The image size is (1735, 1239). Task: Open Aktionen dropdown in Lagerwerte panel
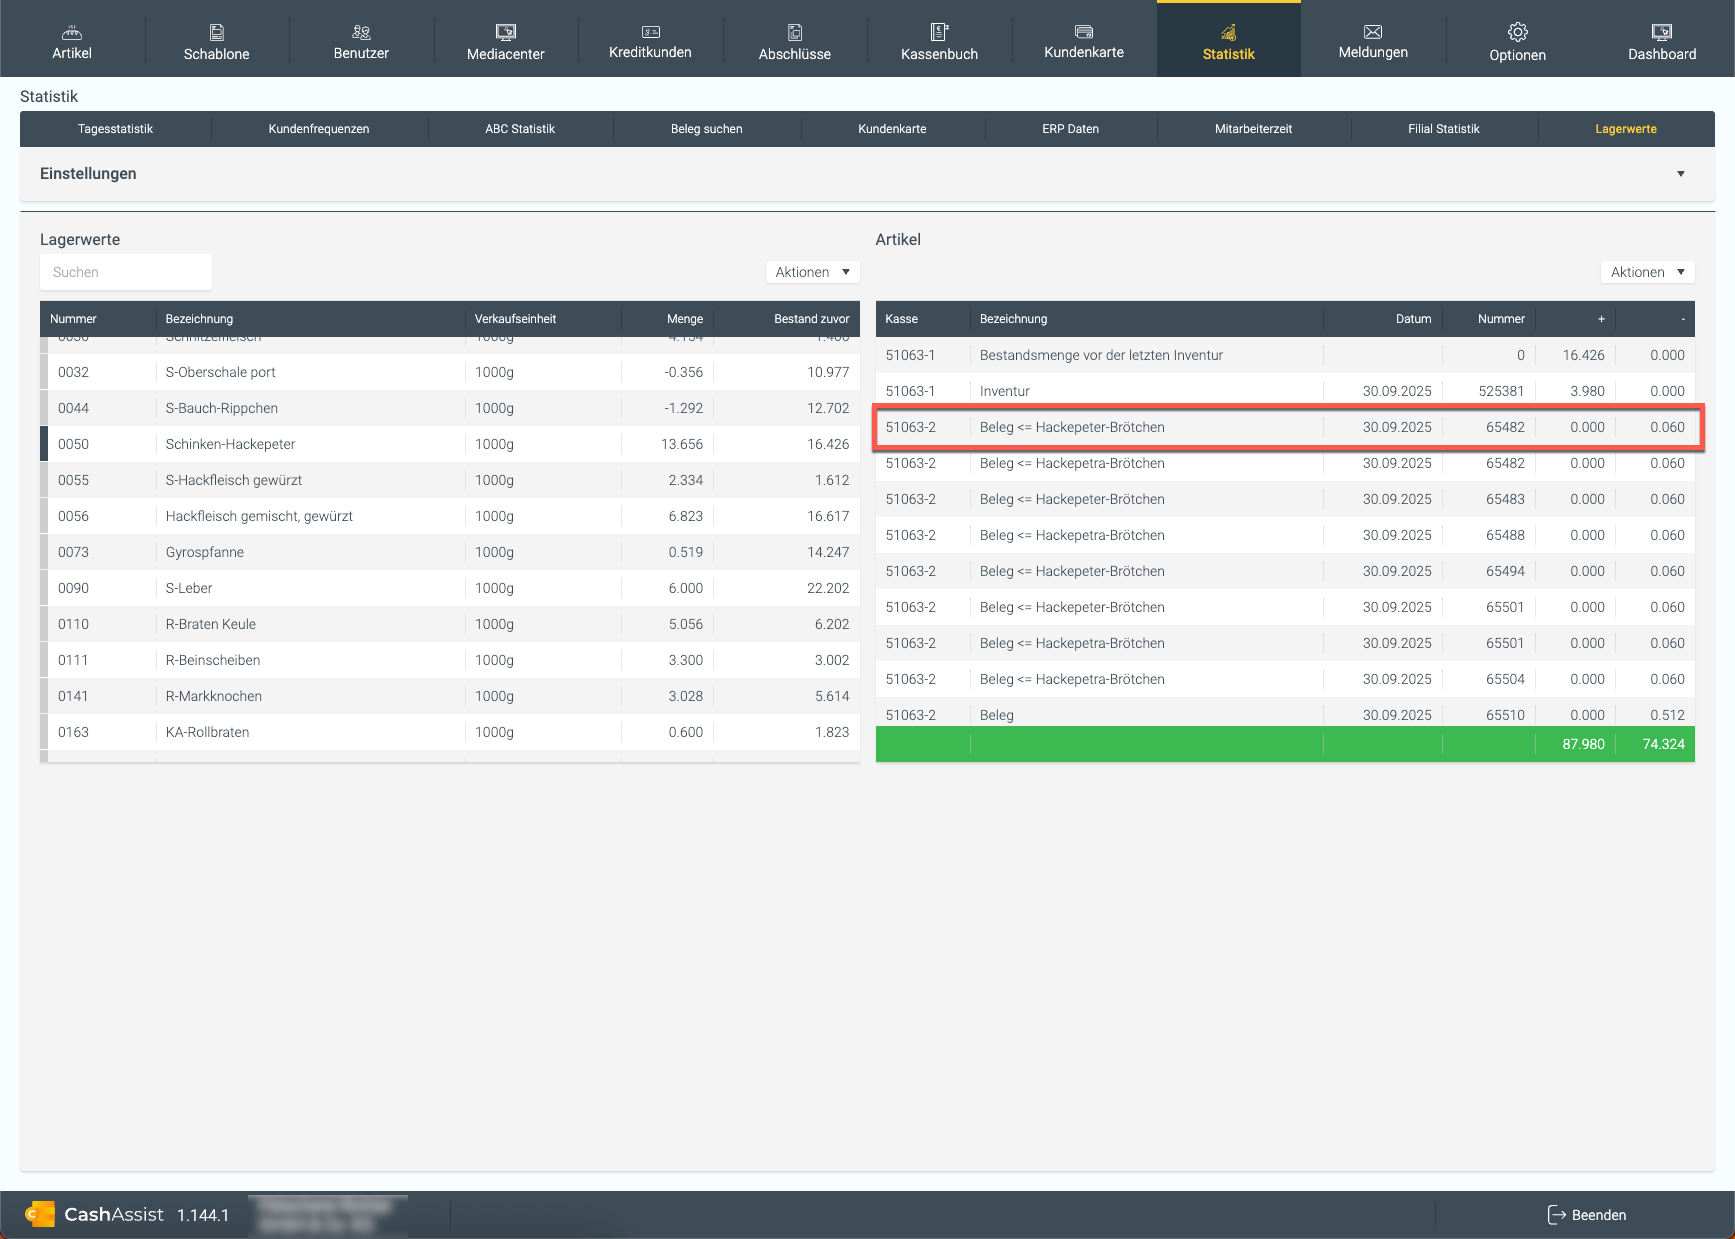[812, 272]
